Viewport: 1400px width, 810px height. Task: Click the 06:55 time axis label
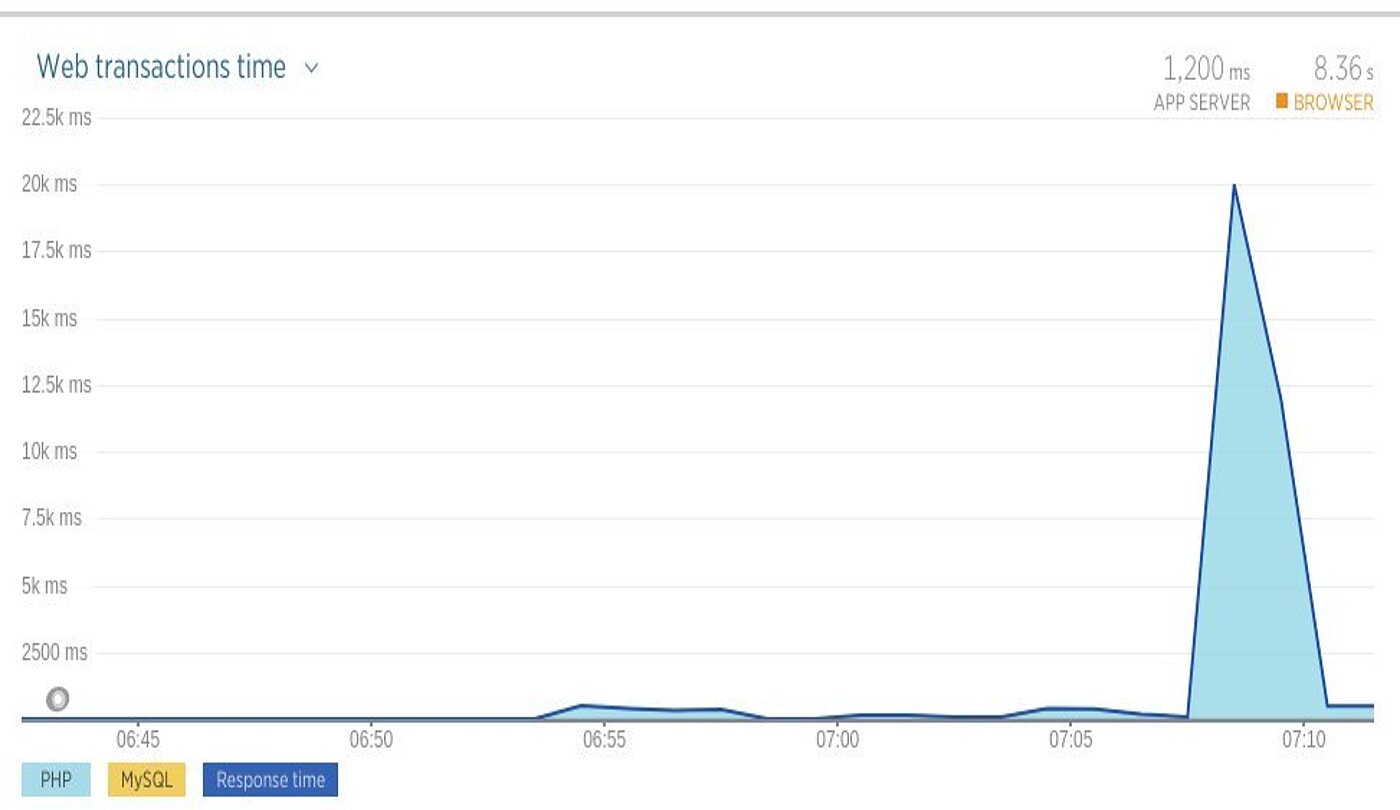click(x=604, y=741)
